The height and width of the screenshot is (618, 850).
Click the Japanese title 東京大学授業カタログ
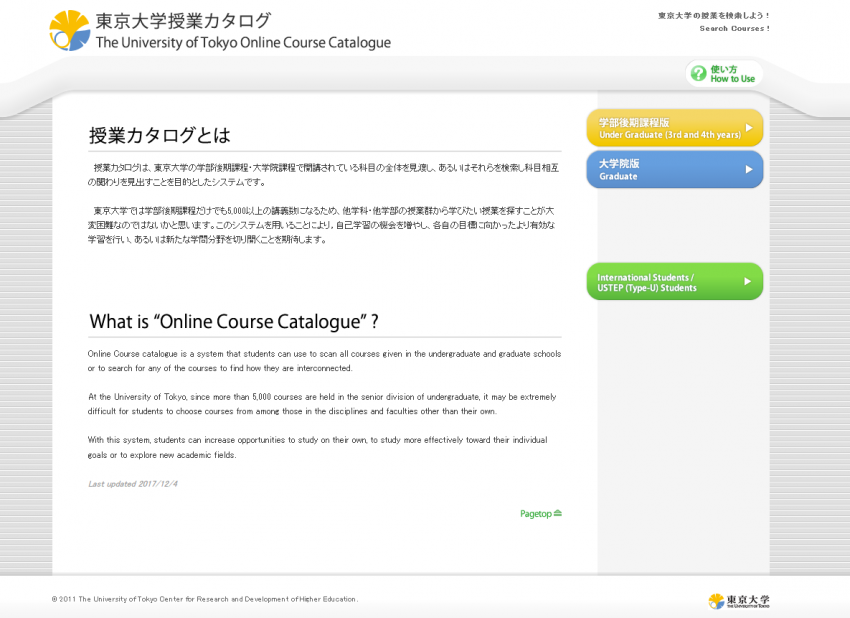(x=183, y=21)
